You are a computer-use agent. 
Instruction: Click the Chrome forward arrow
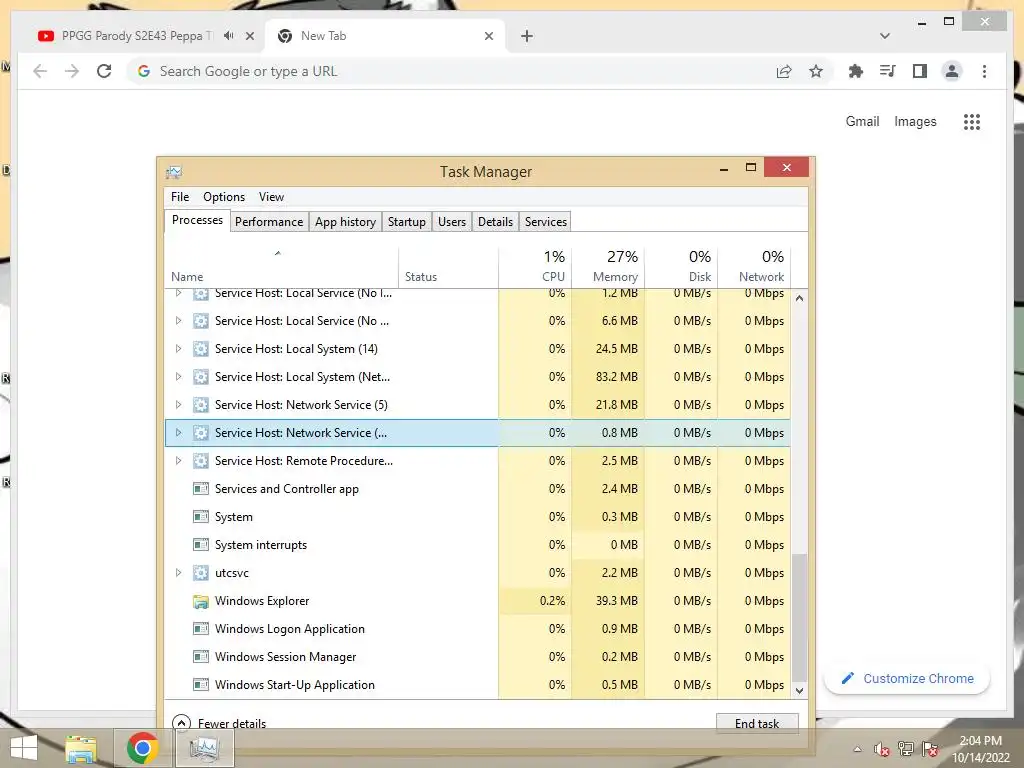click(72, 71)
